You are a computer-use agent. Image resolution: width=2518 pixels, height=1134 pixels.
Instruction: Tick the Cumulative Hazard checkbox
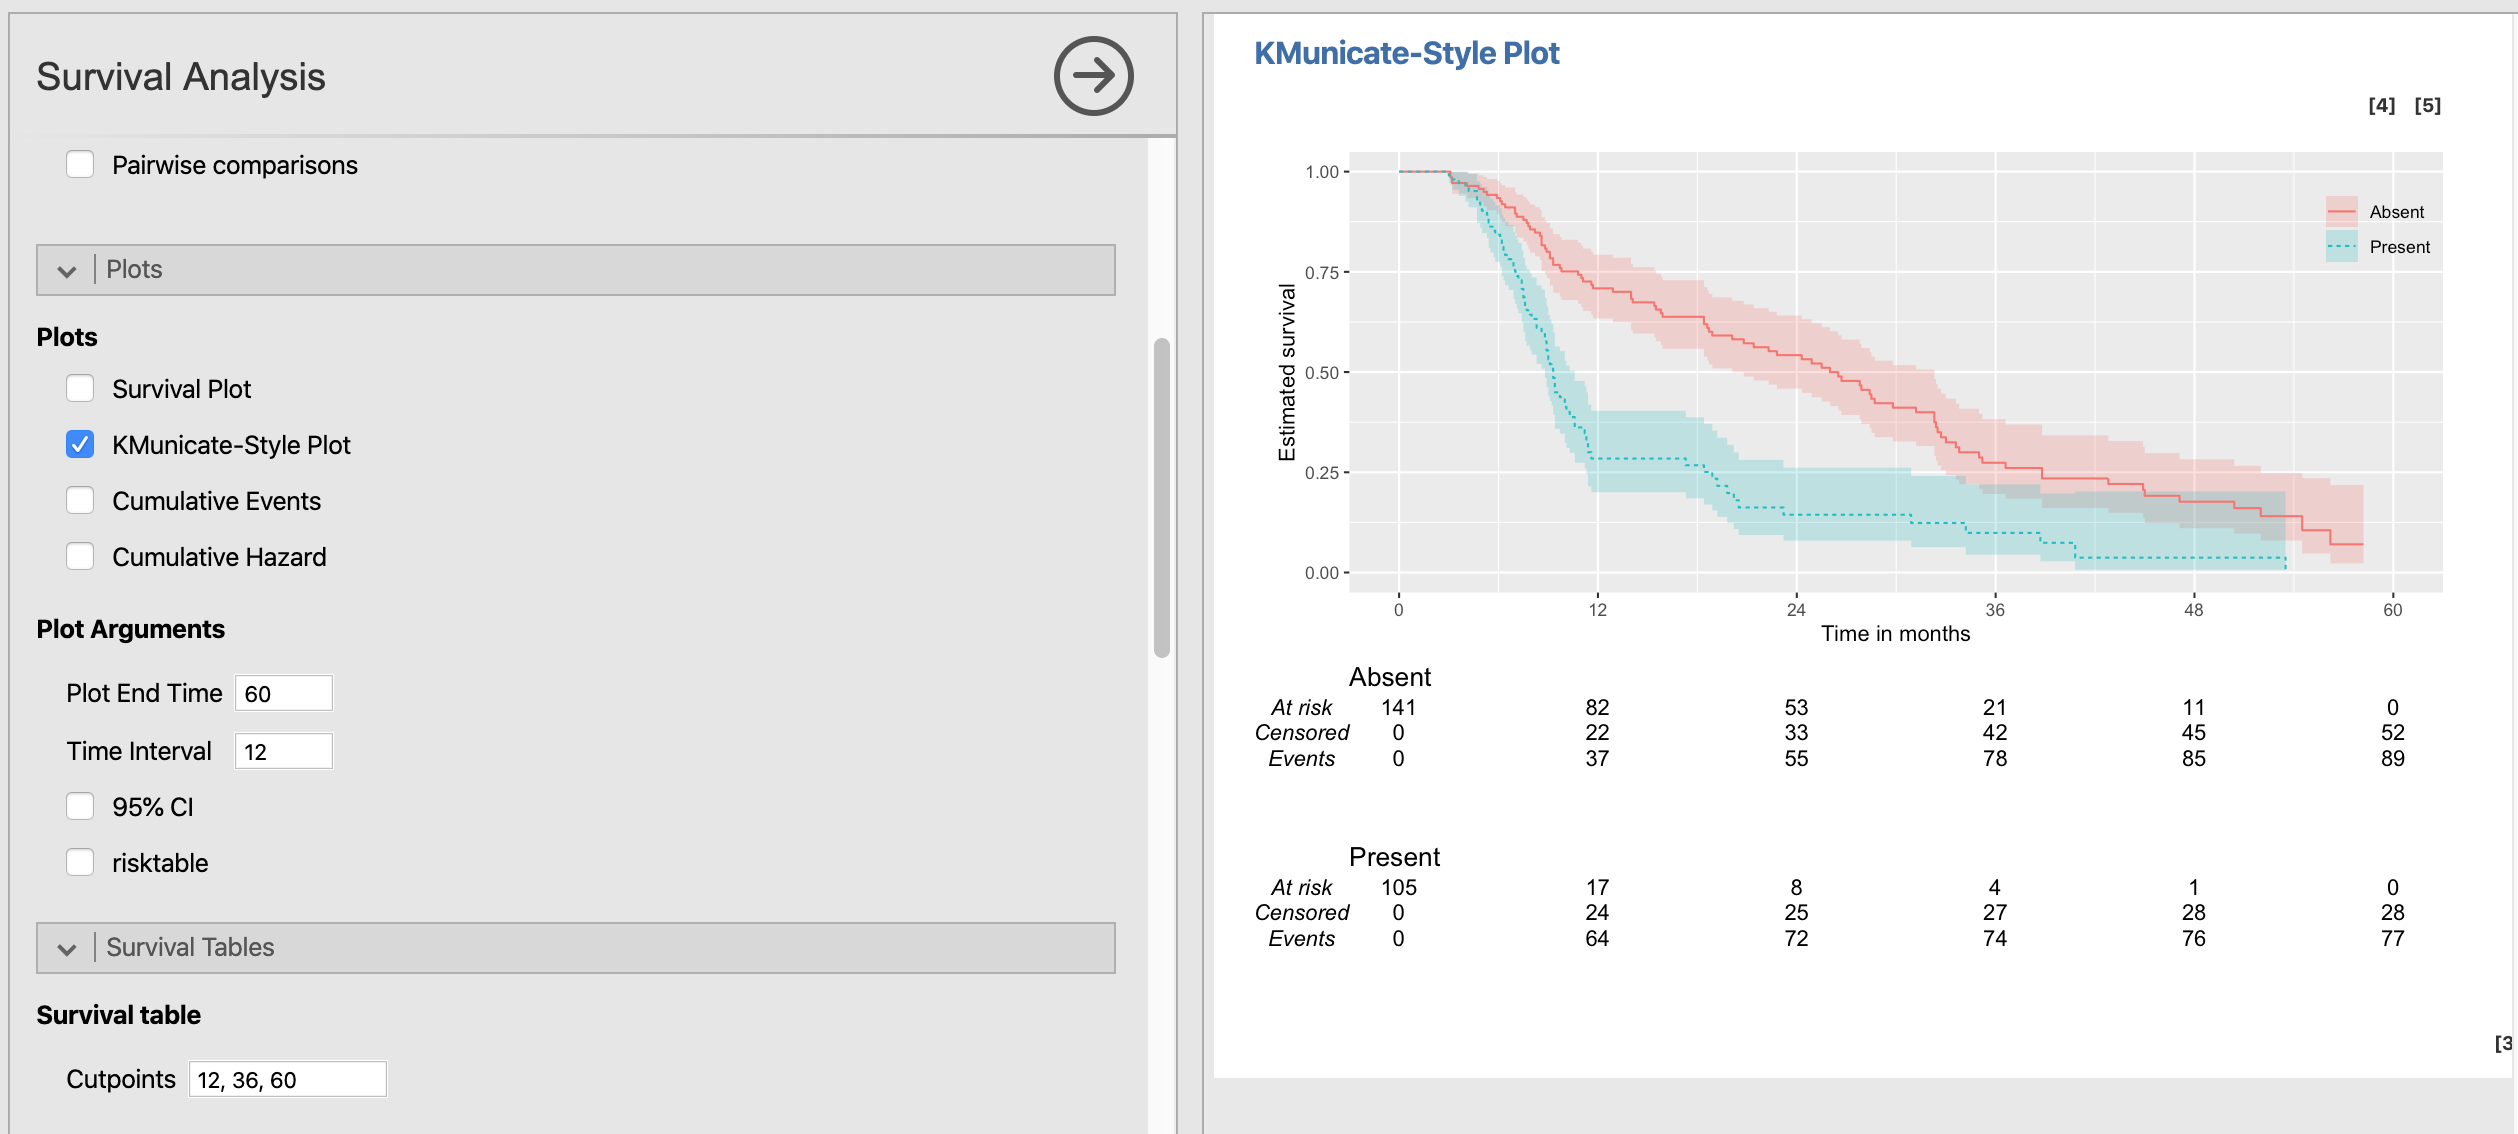(x=80, y=557)
